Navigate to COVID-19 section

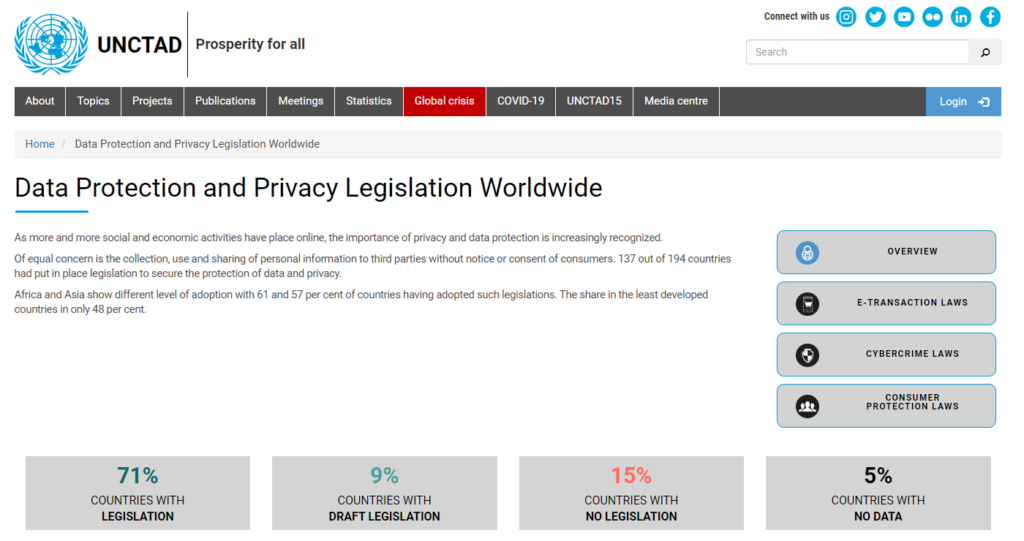[x=520, y=101]
